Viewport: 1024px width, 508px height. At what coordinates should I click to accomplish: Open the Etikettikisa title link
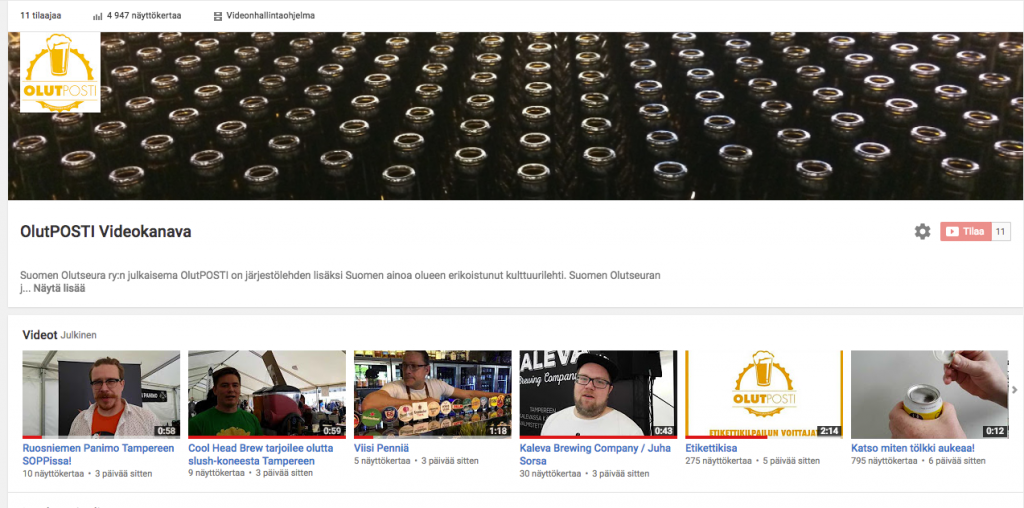(711, 449)
